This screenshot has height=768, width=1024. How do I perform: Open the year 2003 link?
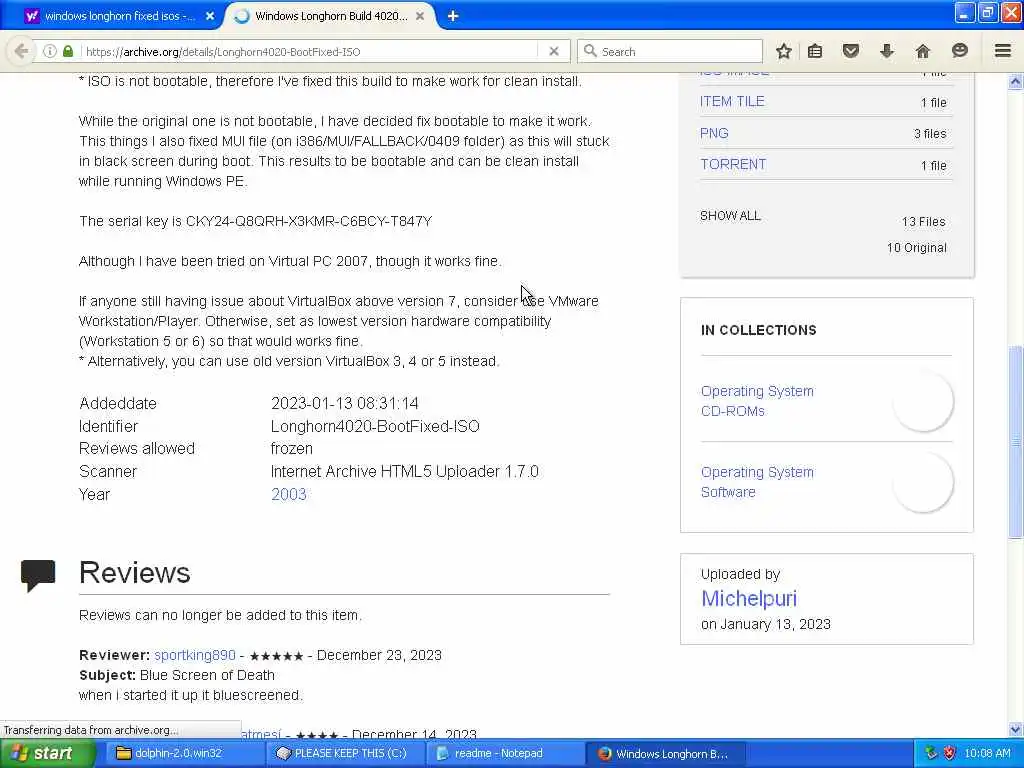click(x=289, y=494)
